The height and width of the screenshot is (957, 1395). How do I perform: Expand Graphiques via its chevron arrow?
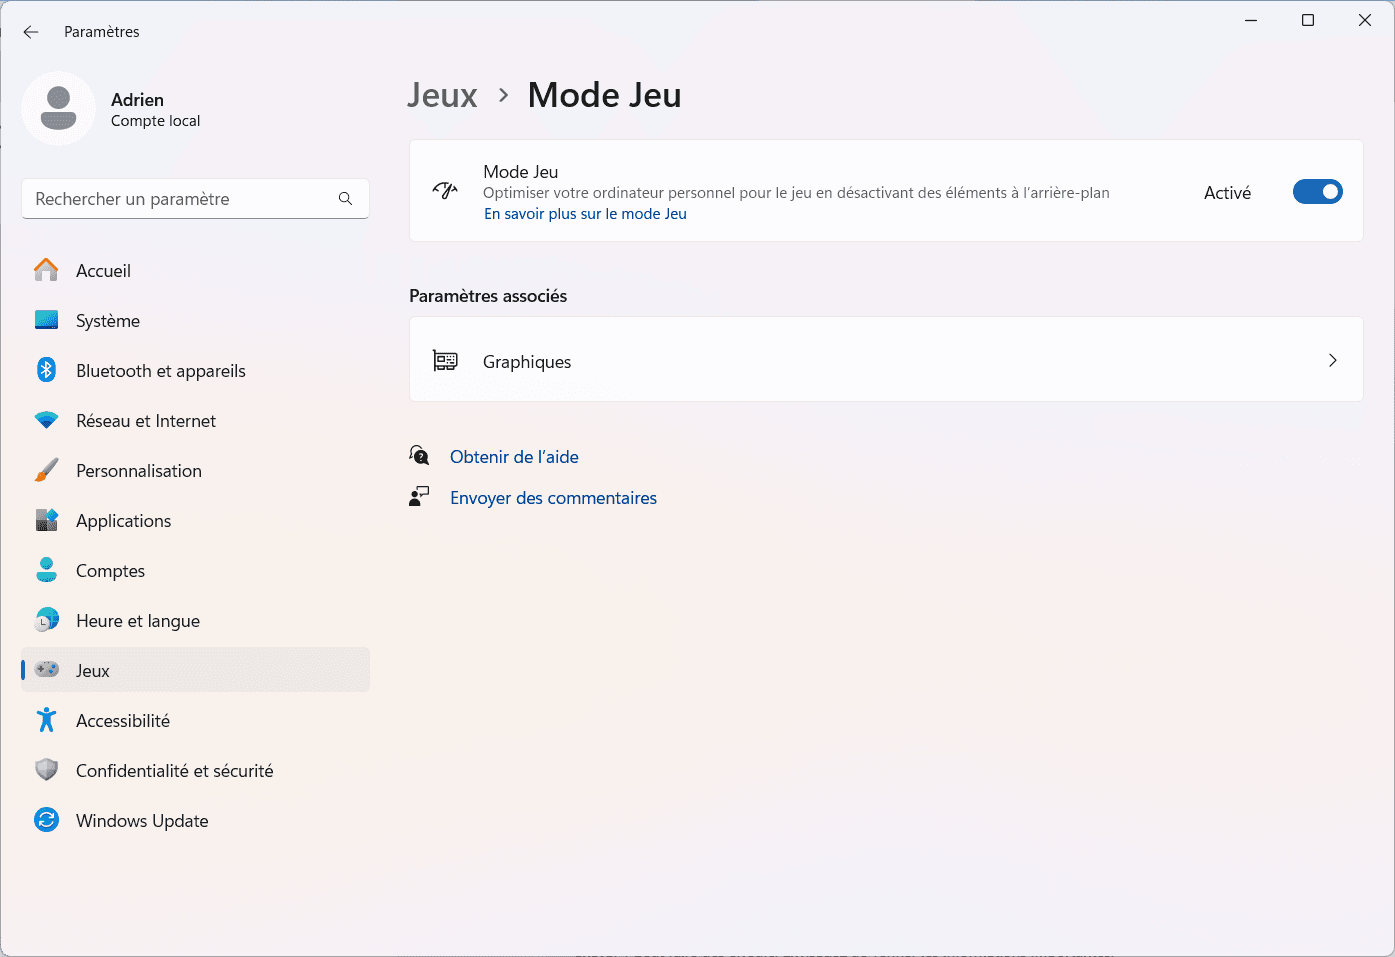(1332, 360)
